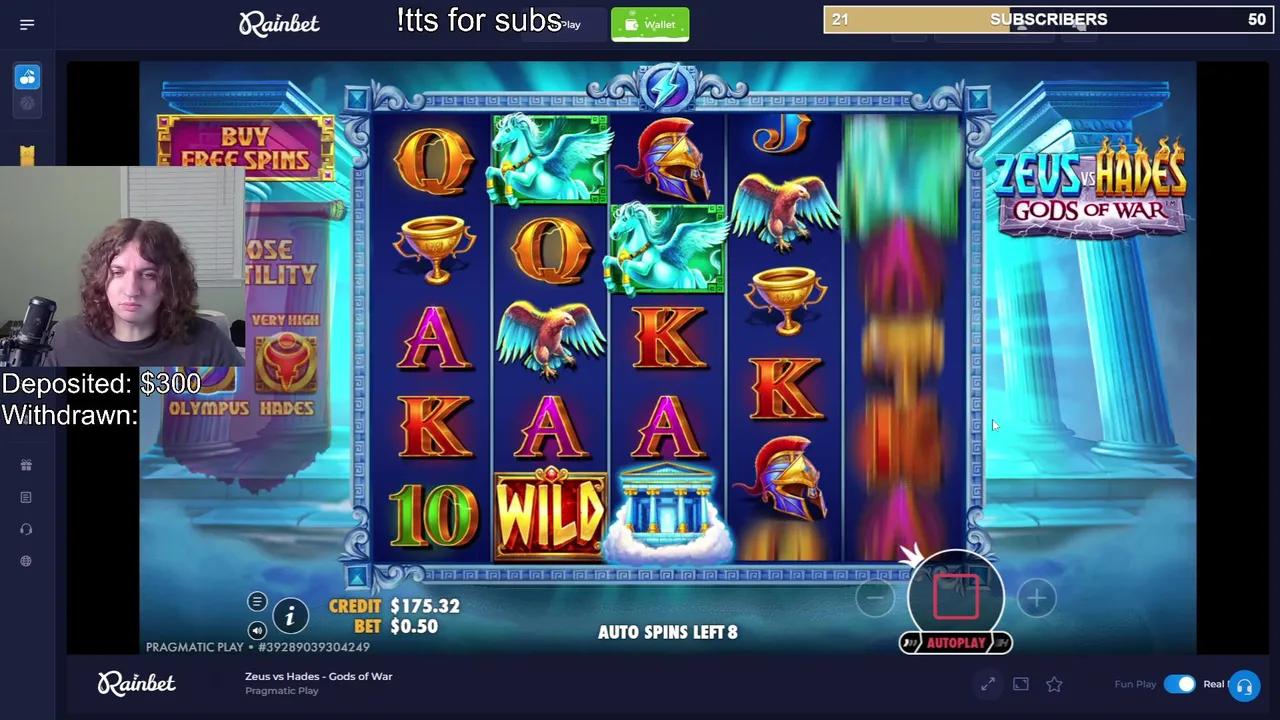This screenshot has height=720, width=1280.
Task: Increase bet with plus button
Action: (x=1037, y=598)
